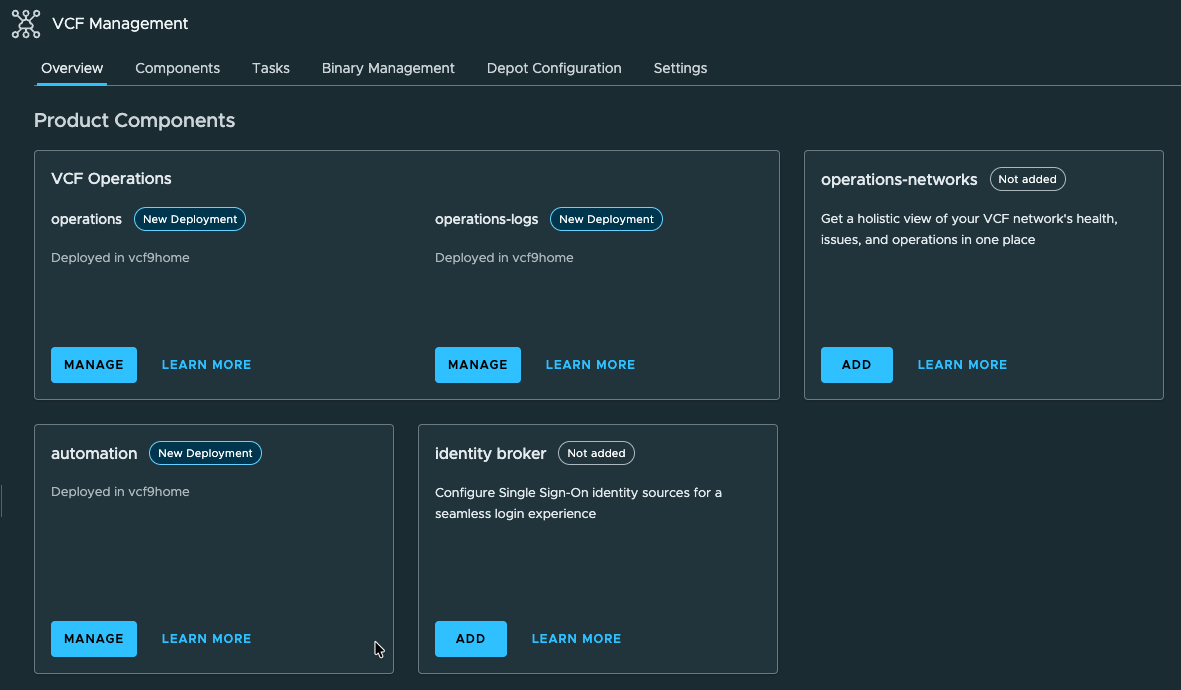Viewport: 1181px width, 690px height.
Task: Add the identity broker component
Action: point(471,639)
